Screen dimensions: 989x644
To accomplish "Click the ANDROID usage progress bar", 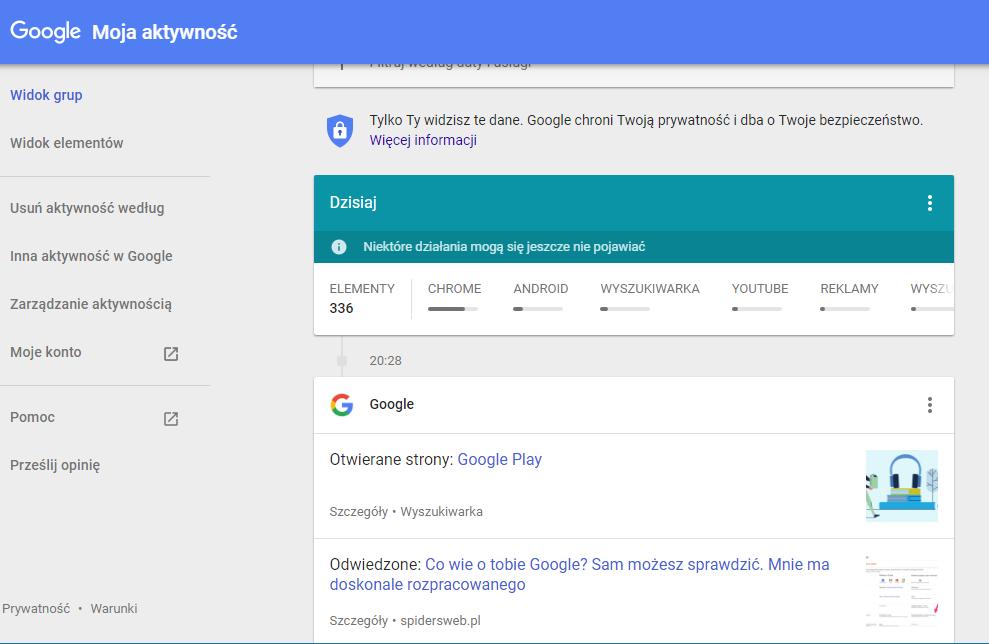I will [538, 309].
